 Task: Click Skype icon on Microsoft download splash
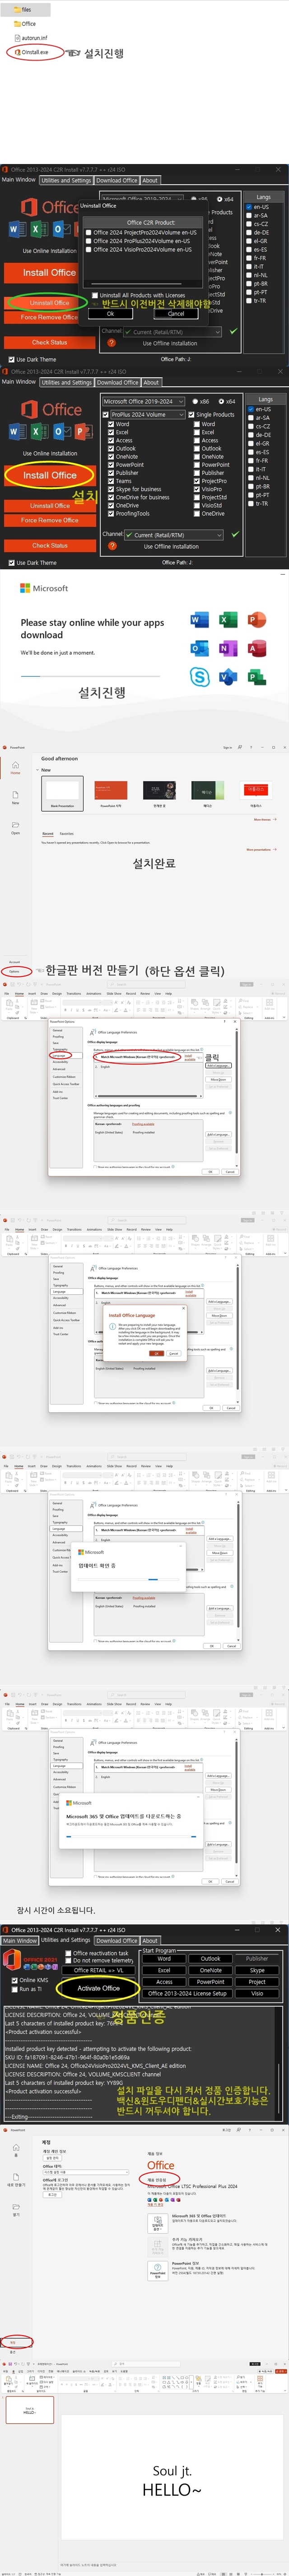tap(199, 677)
